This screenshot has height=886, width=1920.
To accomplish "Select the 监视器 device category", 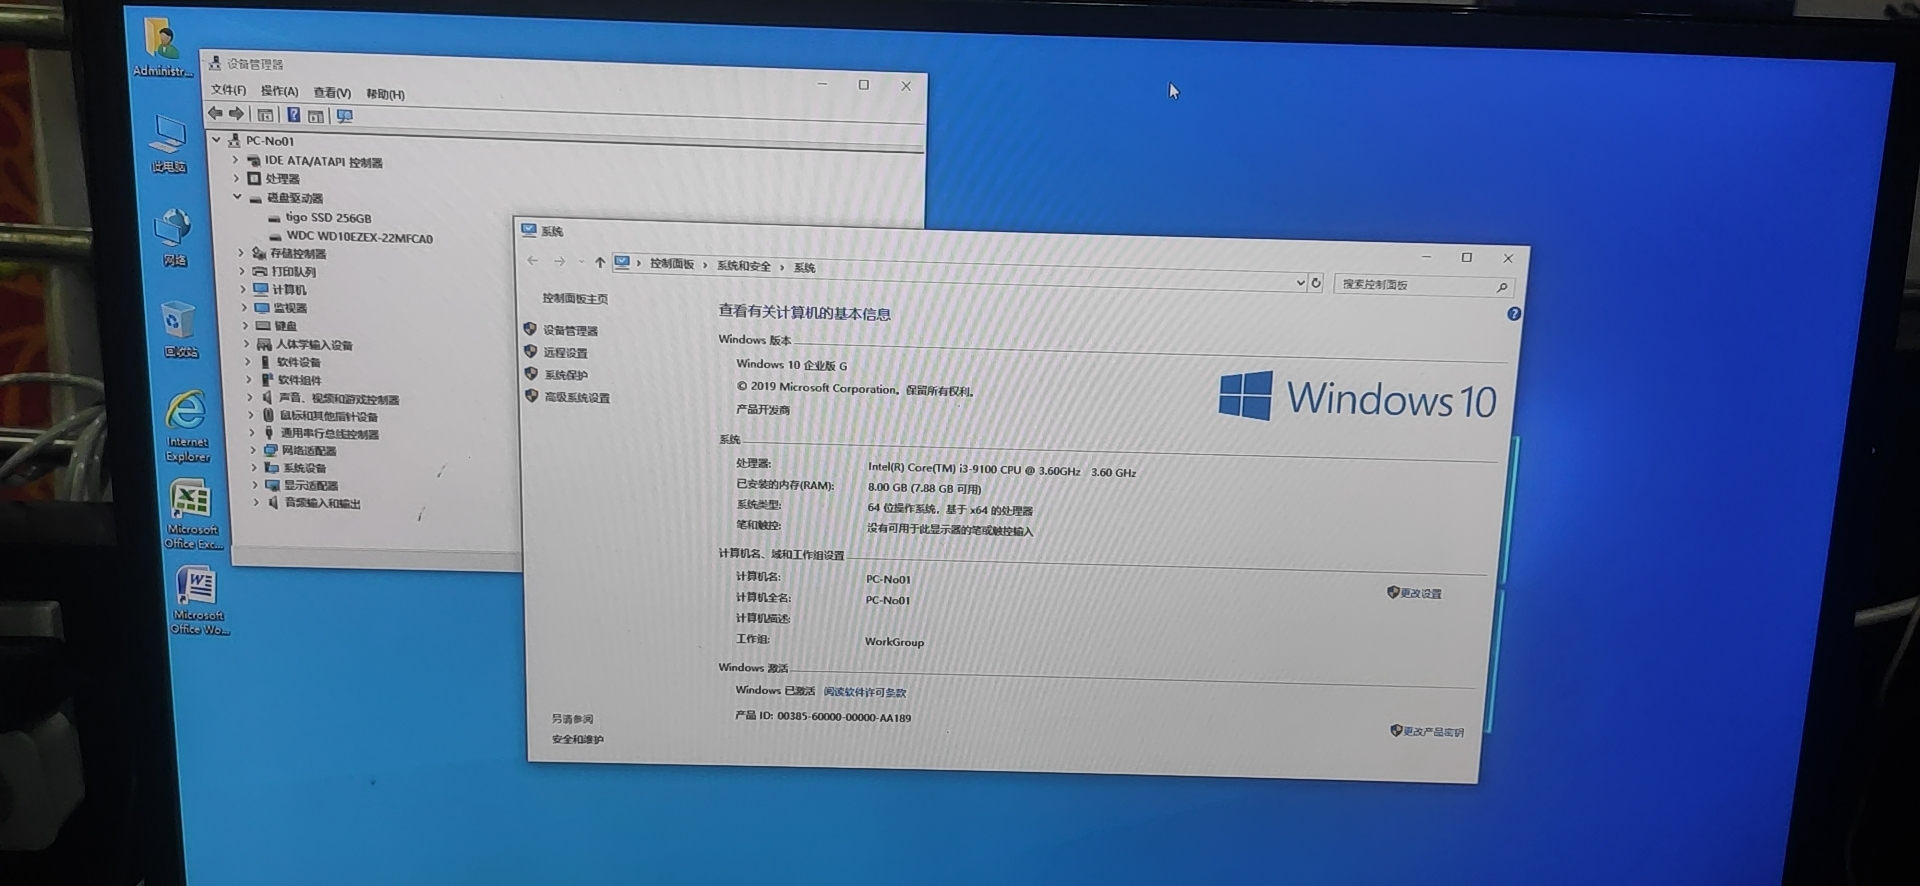I will [290, 308].
